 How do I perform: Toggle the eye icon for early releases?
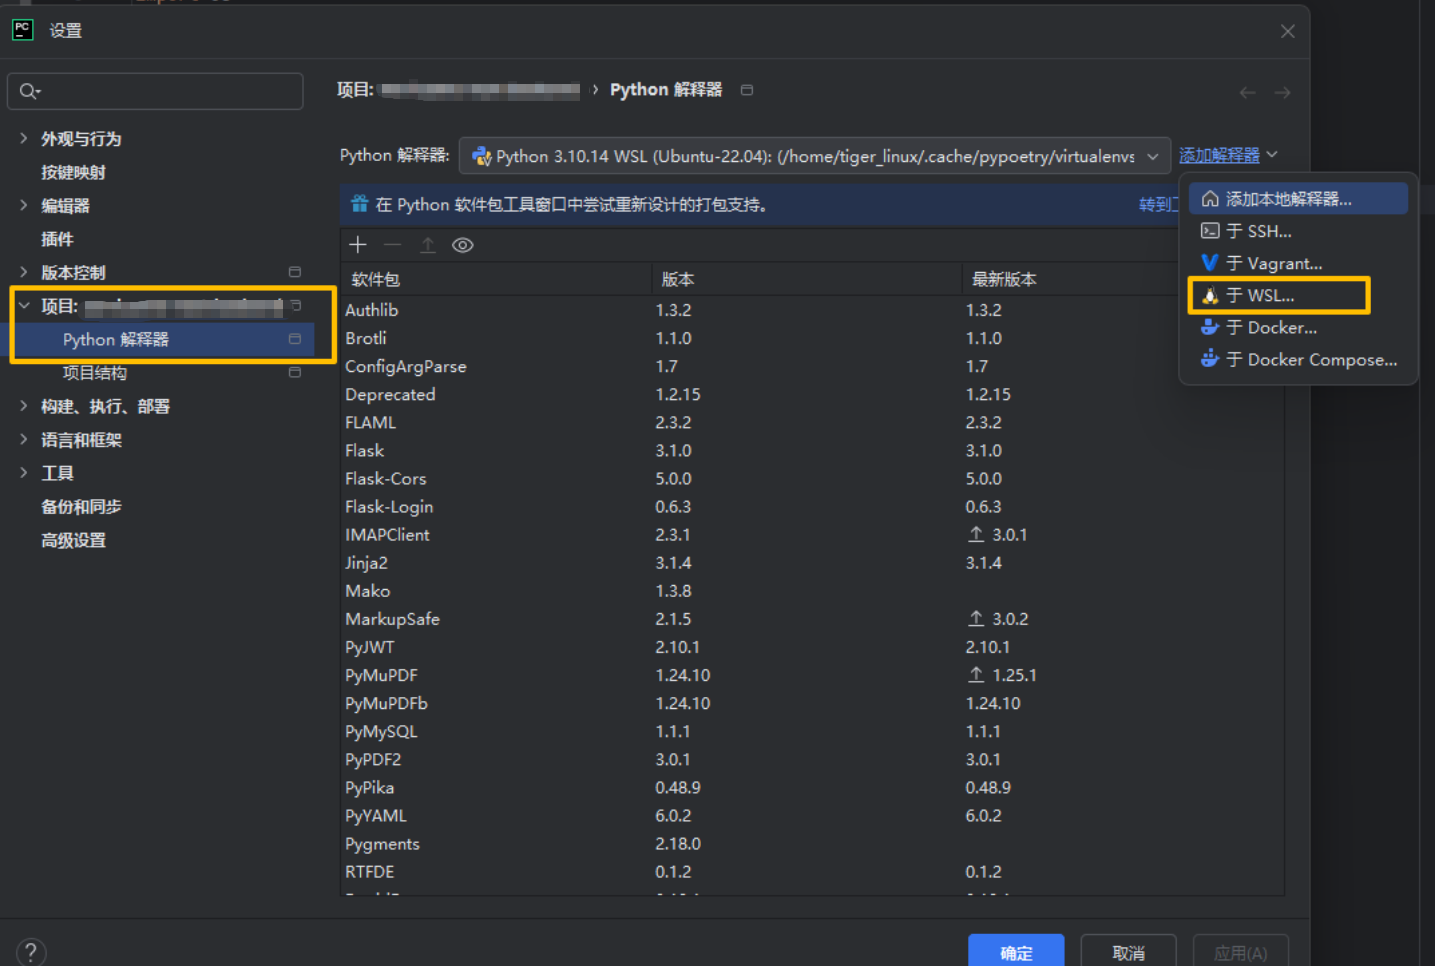click(462, 245)
